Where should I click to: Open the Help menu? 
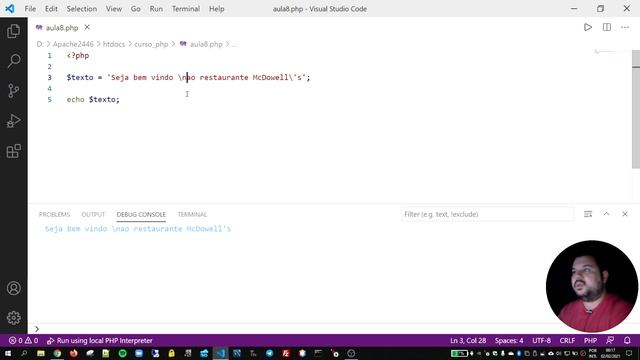pos(217,9)
